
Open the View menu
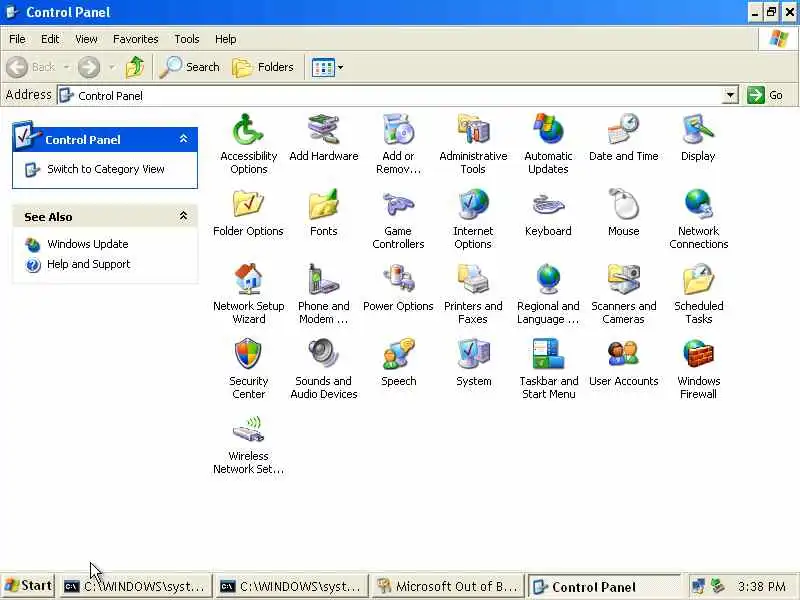click(86, 39)
